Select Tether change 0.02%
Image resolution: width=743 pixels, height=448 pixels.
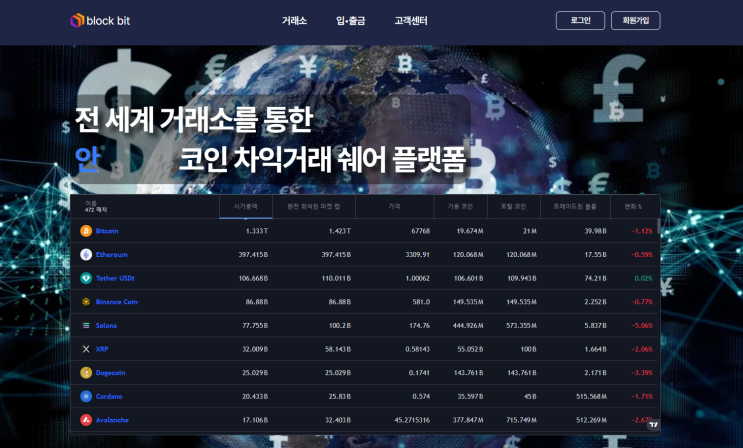coord(643,278)
